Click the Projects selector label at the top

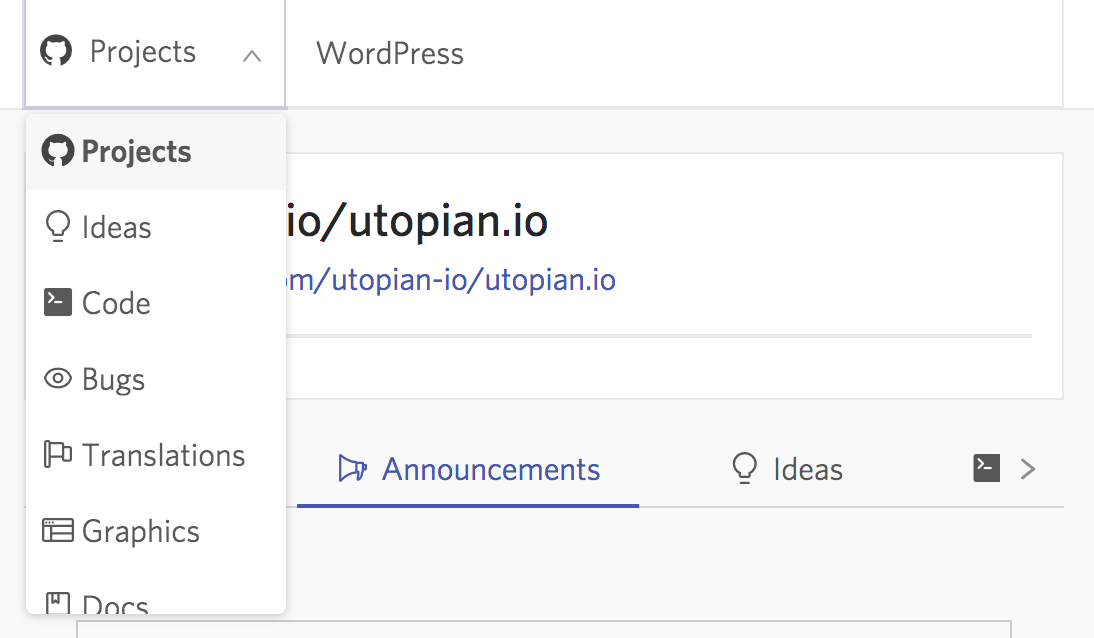[143, 52]
